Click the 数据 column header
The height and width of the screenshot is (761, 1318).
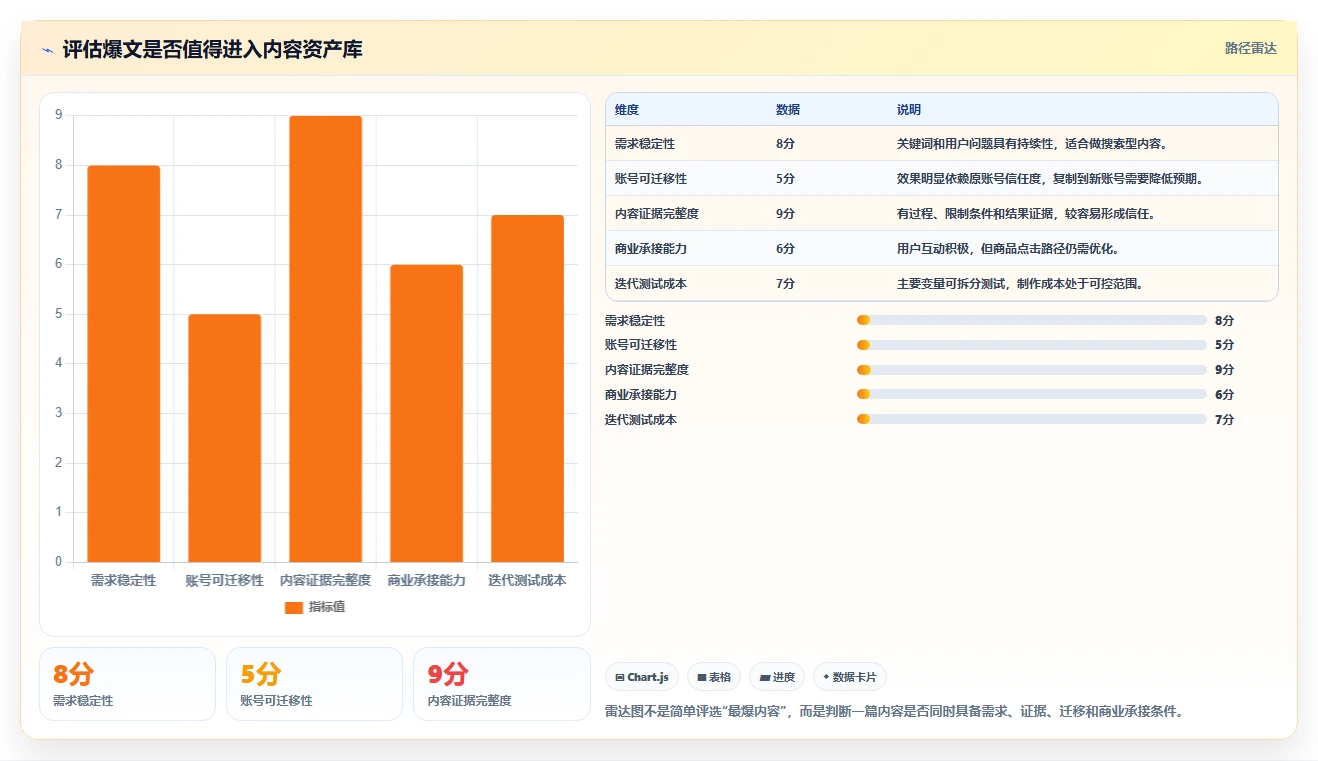pyautogui.click(x=788, y=110)
